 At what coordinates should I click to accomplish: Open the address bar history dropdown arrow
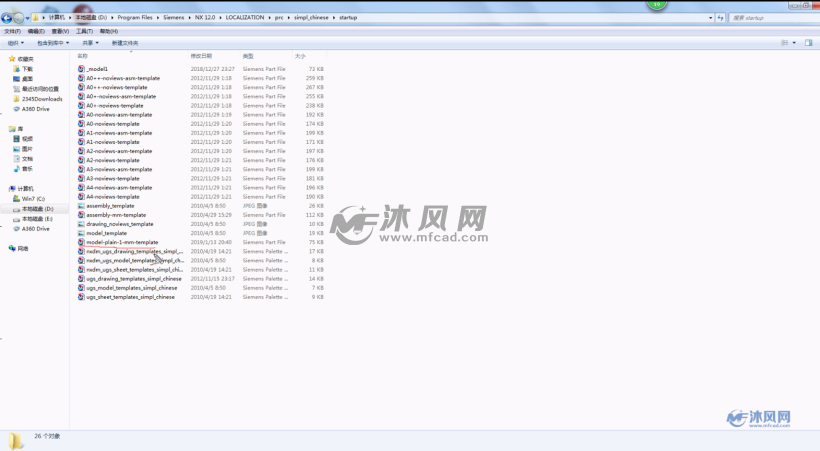coord(710,18)
